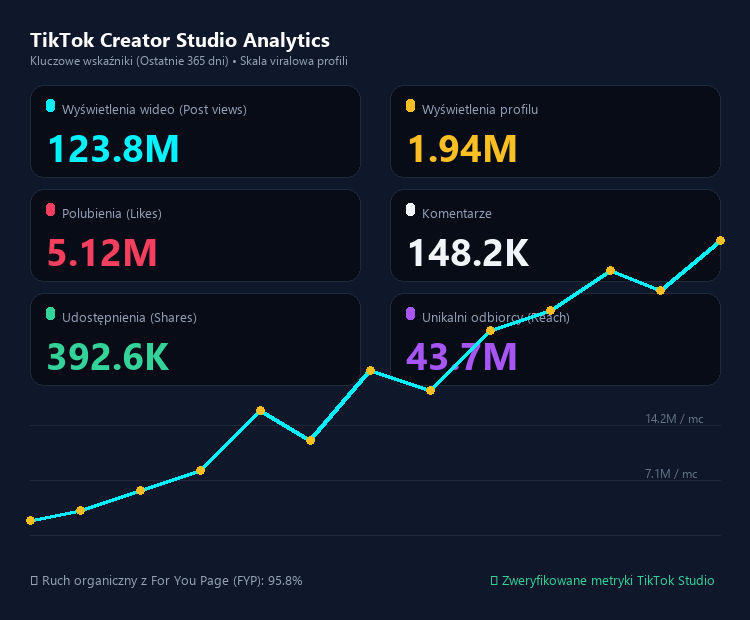Select the 392.6K shares value
This screenshot has height=620, width=750.
(x=108, y=357)
